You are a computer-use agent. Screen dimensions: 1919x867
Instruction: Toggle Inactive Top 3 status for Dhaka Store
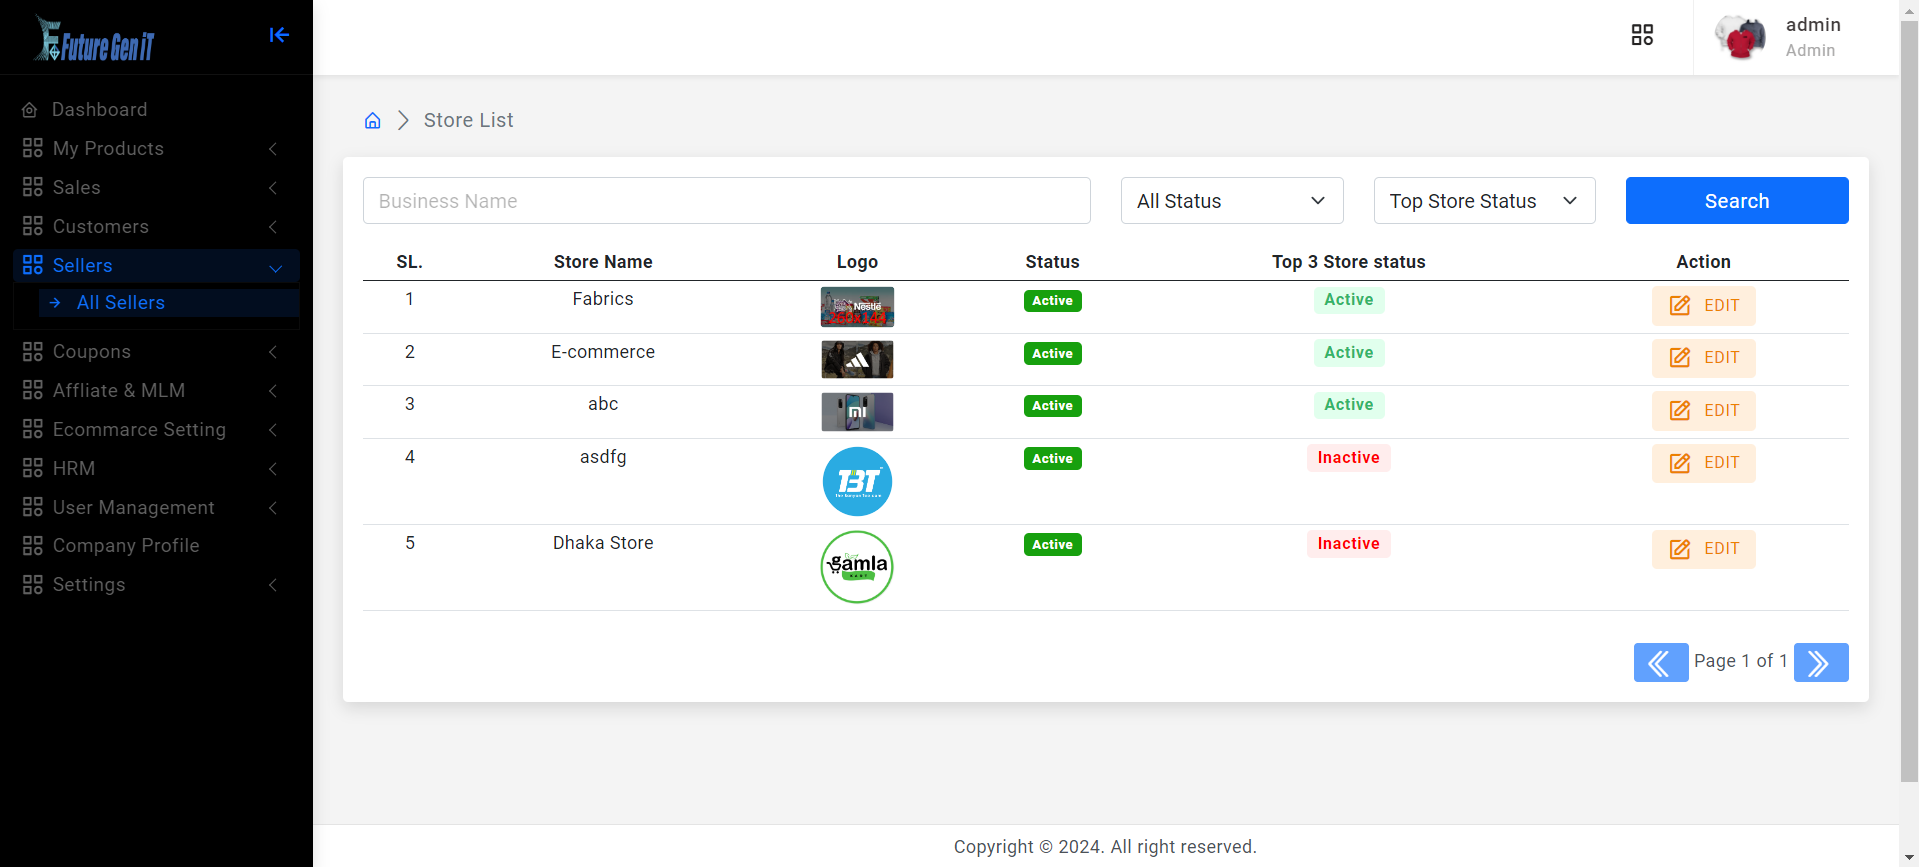click(1348, 544)
